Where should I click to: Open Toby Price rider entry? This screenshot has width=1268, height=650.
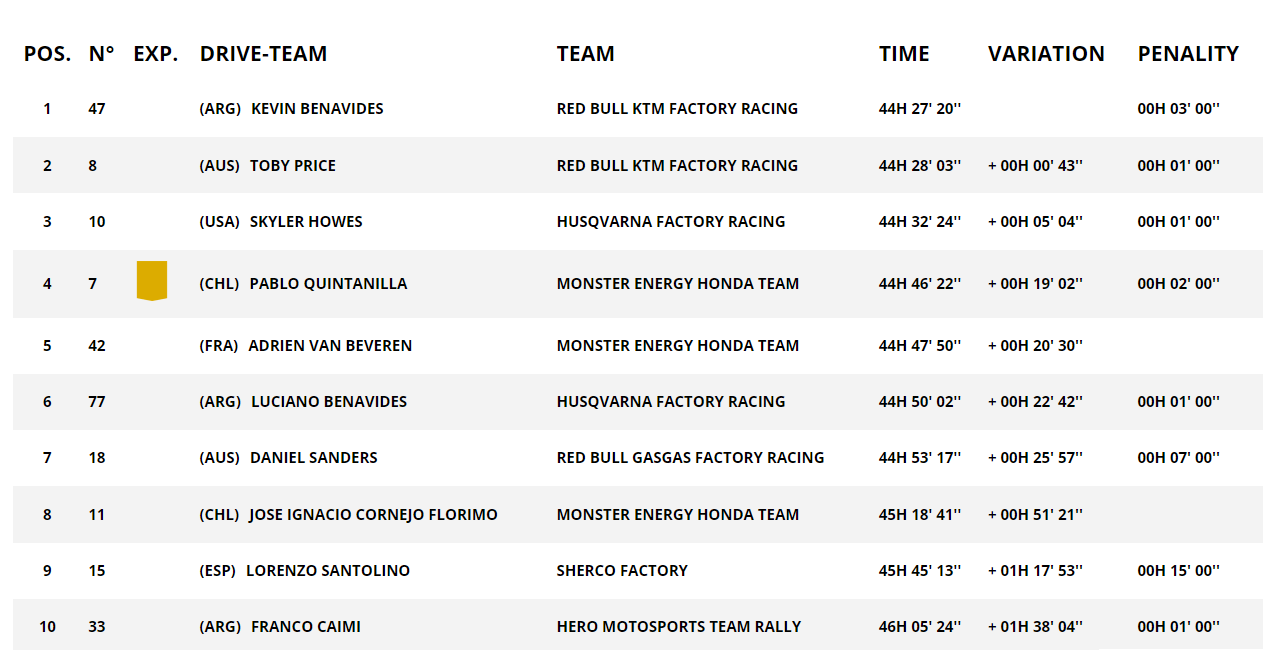(293, 165)
